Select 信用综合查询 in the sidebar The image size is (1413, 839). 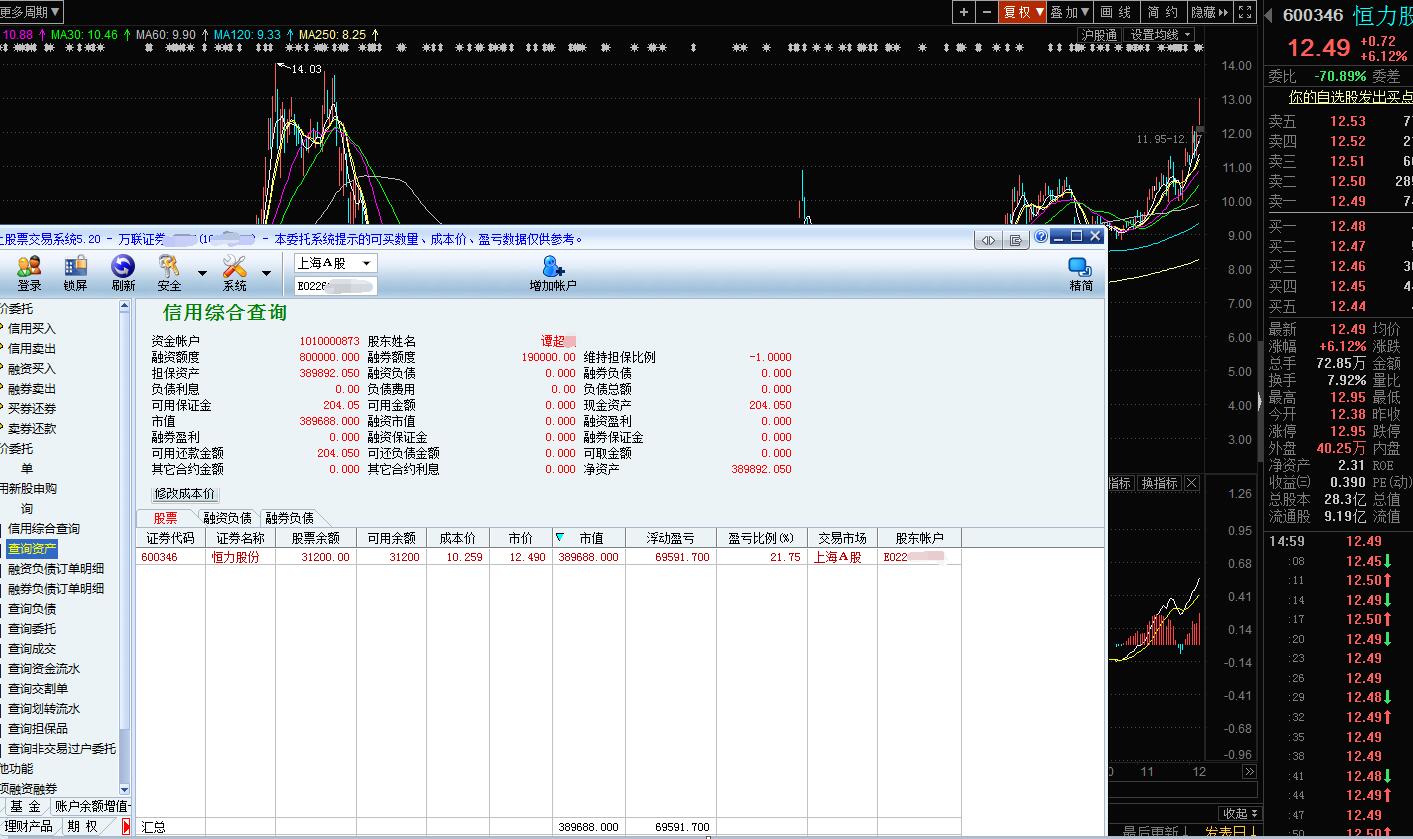tap(44, 528)
